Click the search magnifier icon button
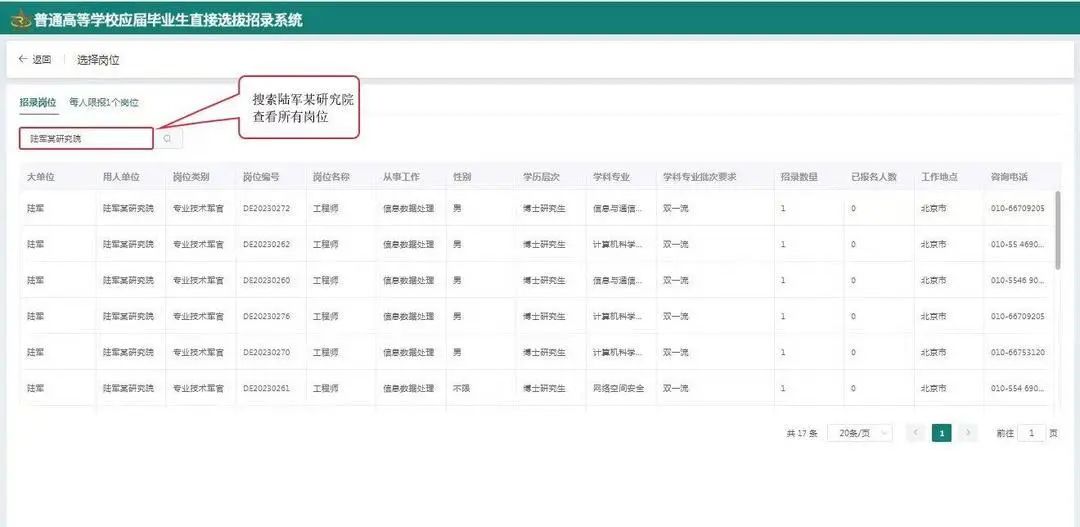This screenshot has height=527, width=1080. 168,138
